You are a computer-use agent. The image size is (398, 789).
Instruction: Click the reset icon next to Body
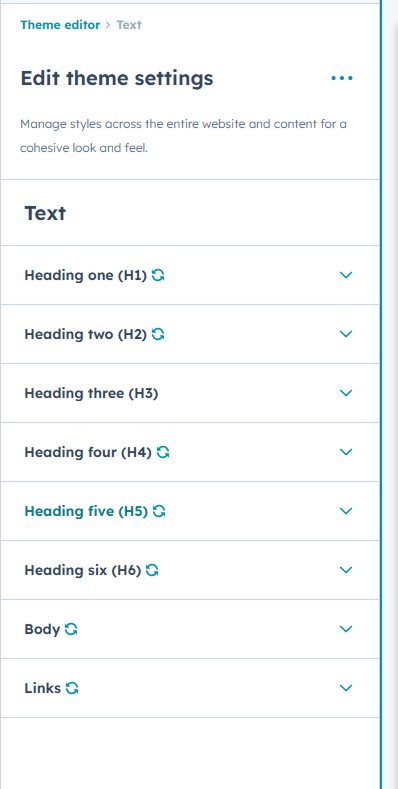click(71, 629)
